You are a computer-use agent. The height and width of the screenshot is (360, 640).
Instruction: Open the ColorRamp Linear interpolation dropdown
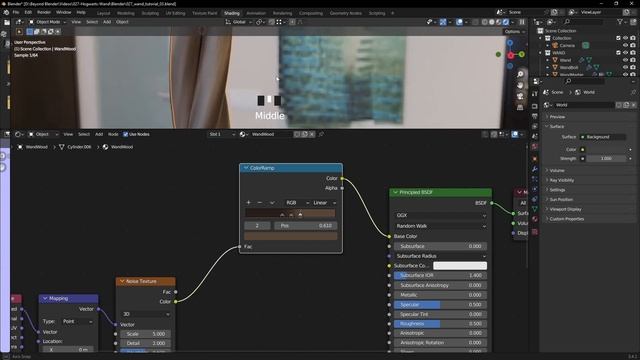coord(324,202)
